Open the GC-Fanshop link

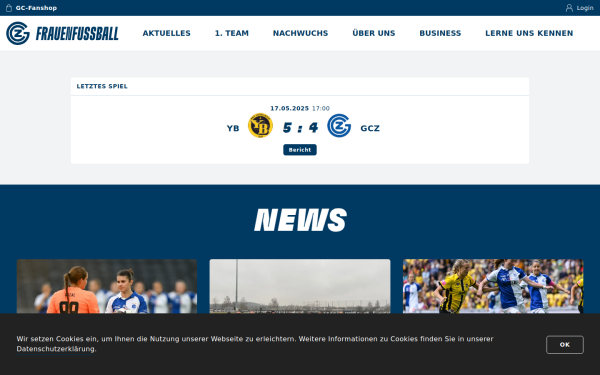[x=31, y=8]
